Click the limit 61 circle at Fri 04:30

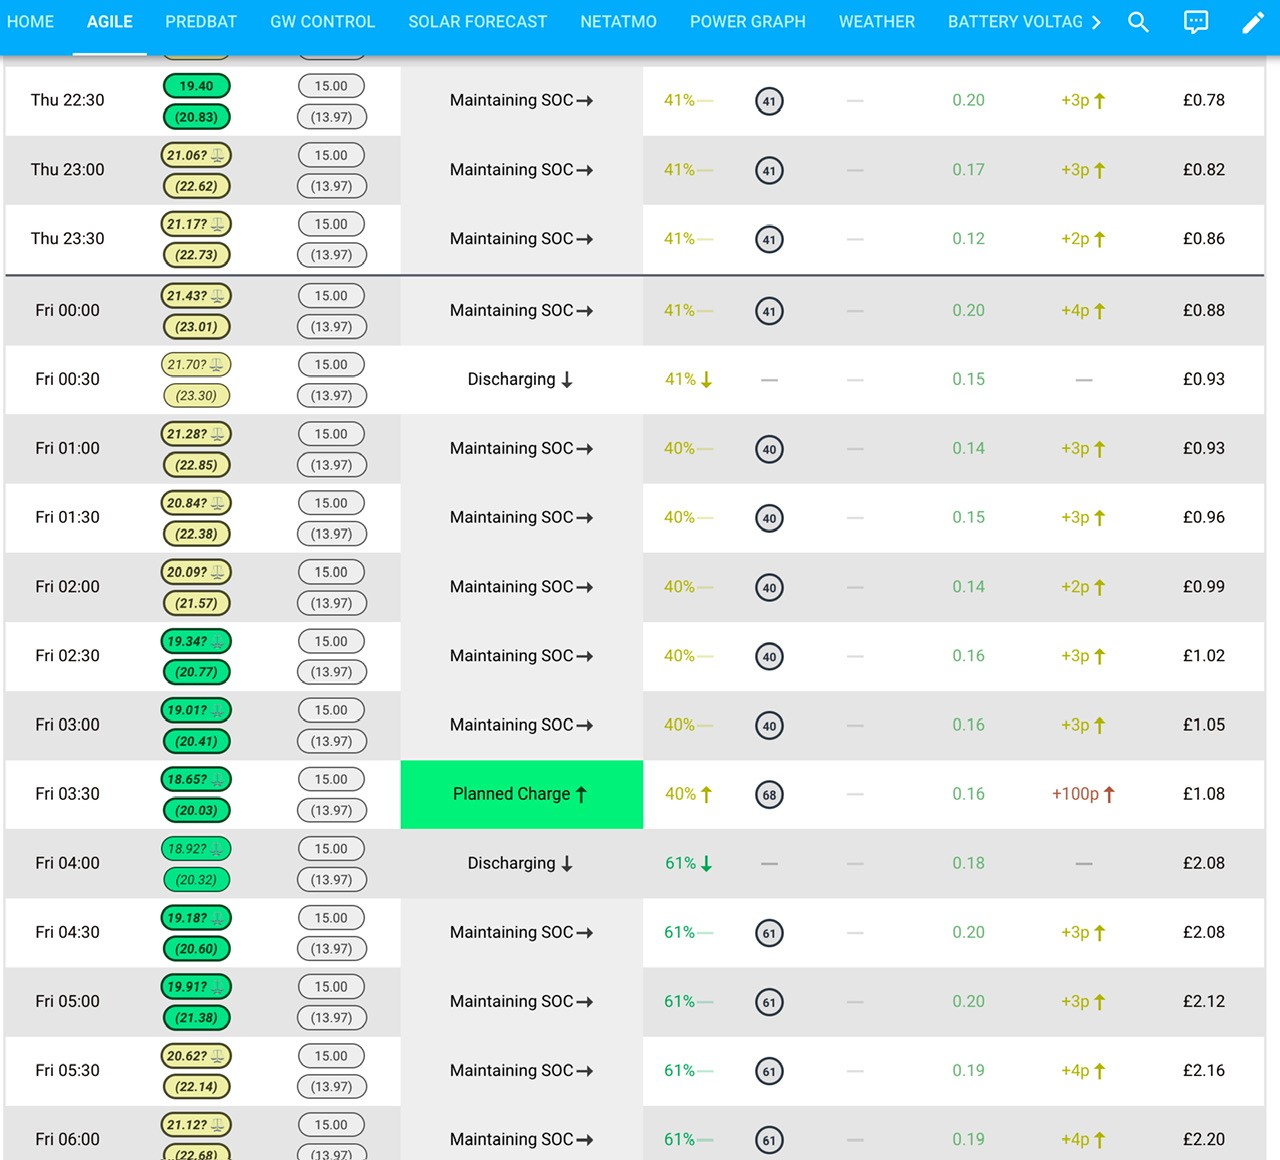tap(769, 933)
